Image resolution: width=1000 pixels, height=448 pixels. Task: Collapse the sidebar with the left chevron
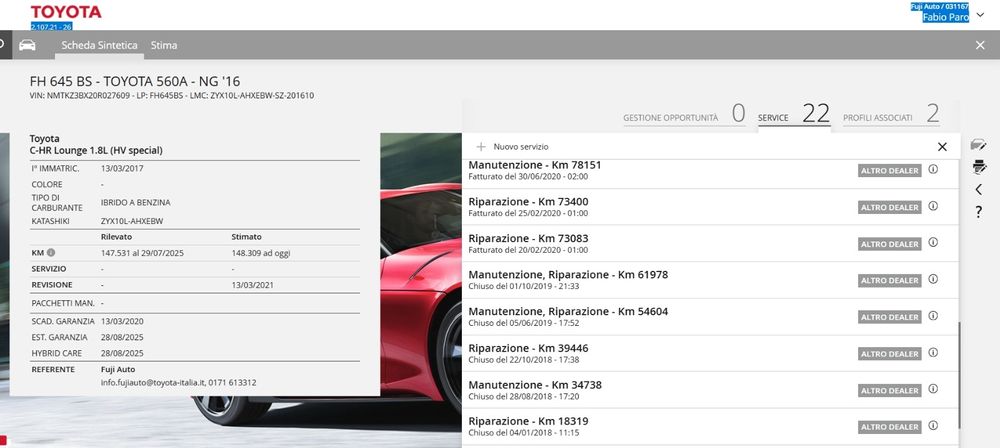coord(978,190)
